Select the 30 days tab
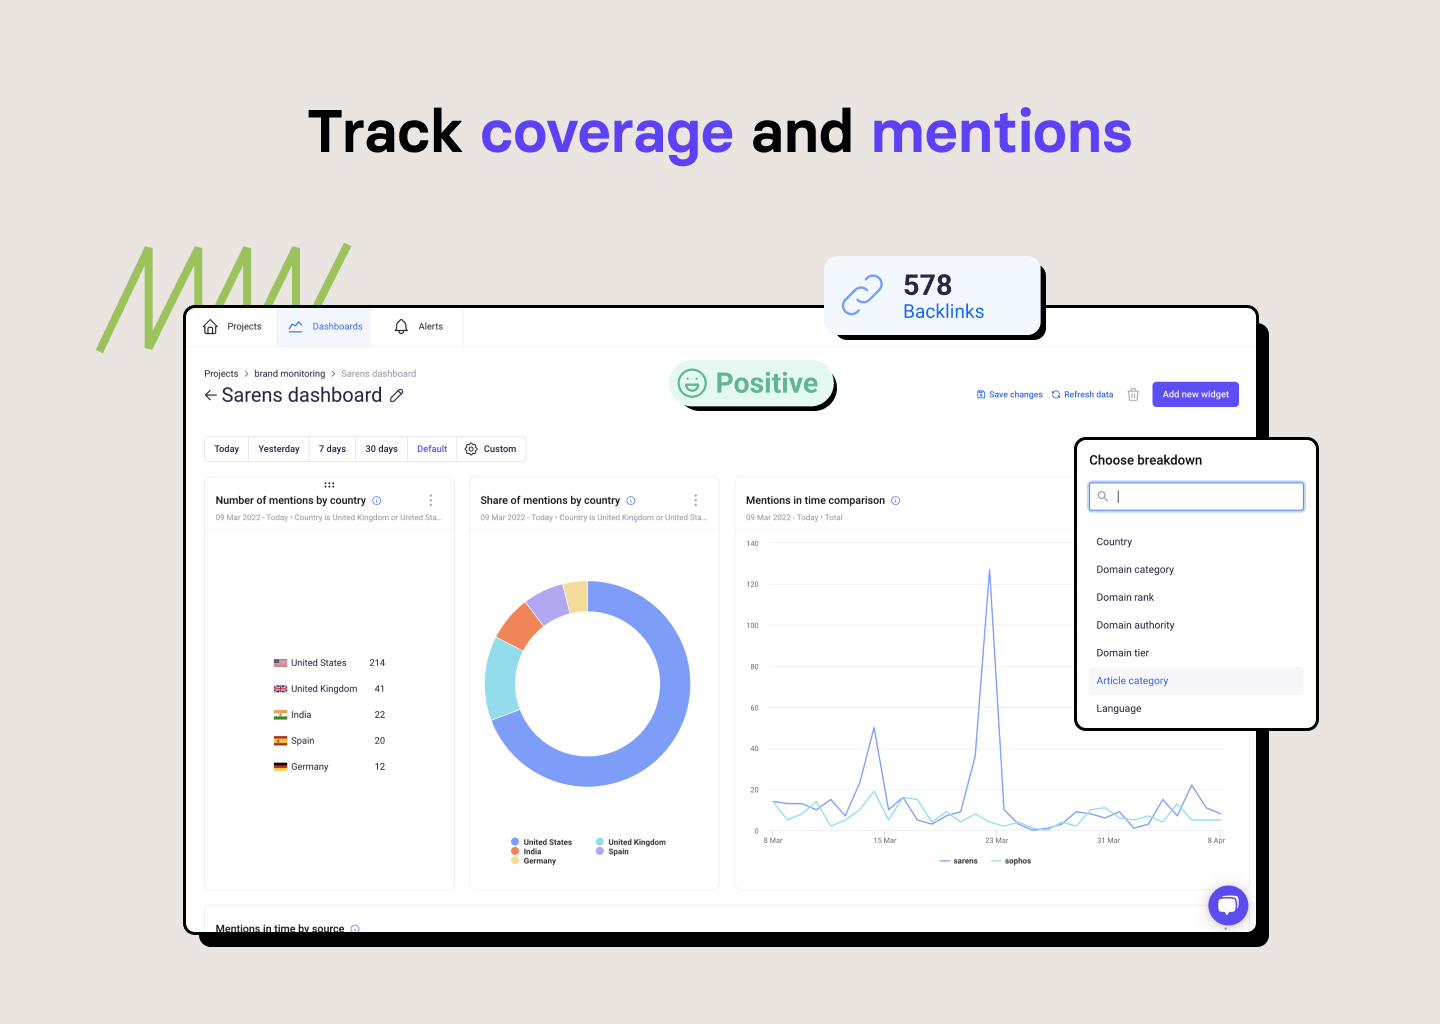The height and width of the screenshot is (1024, 1440). [x=381, y=448]
